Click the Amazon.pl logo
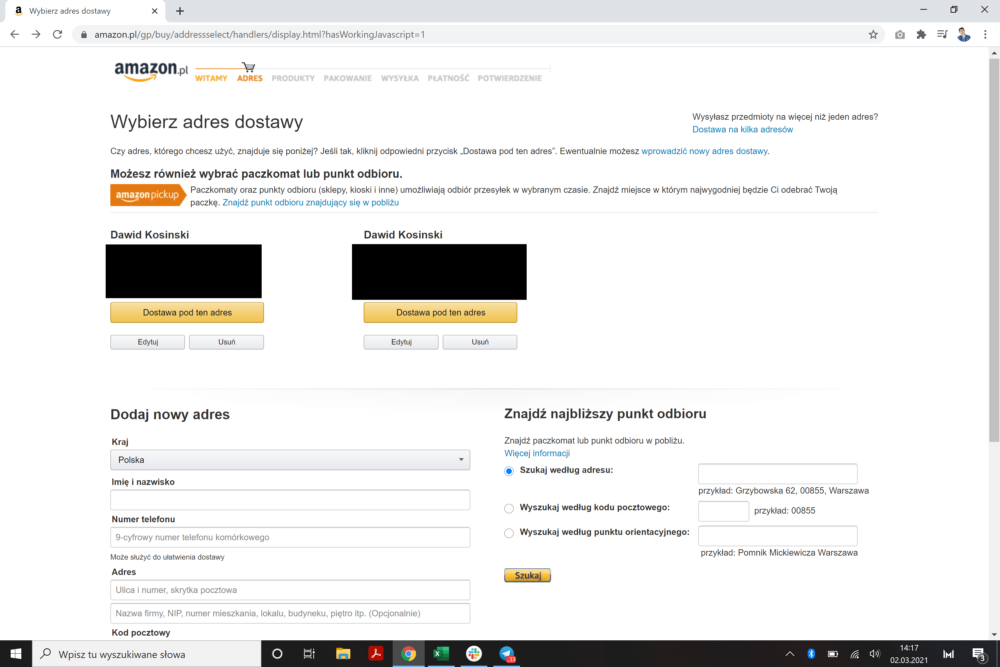 (x=151, y=71)
